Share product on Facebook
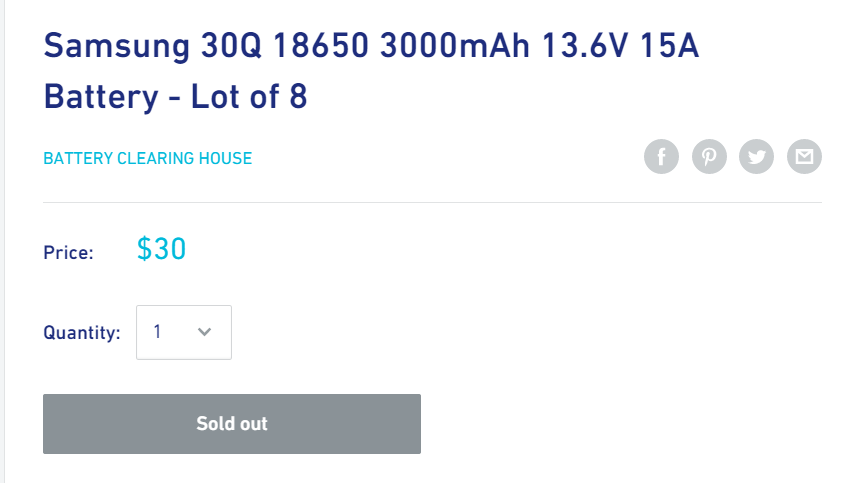Viewport: 847px width, 483px height. pos(661,157)
